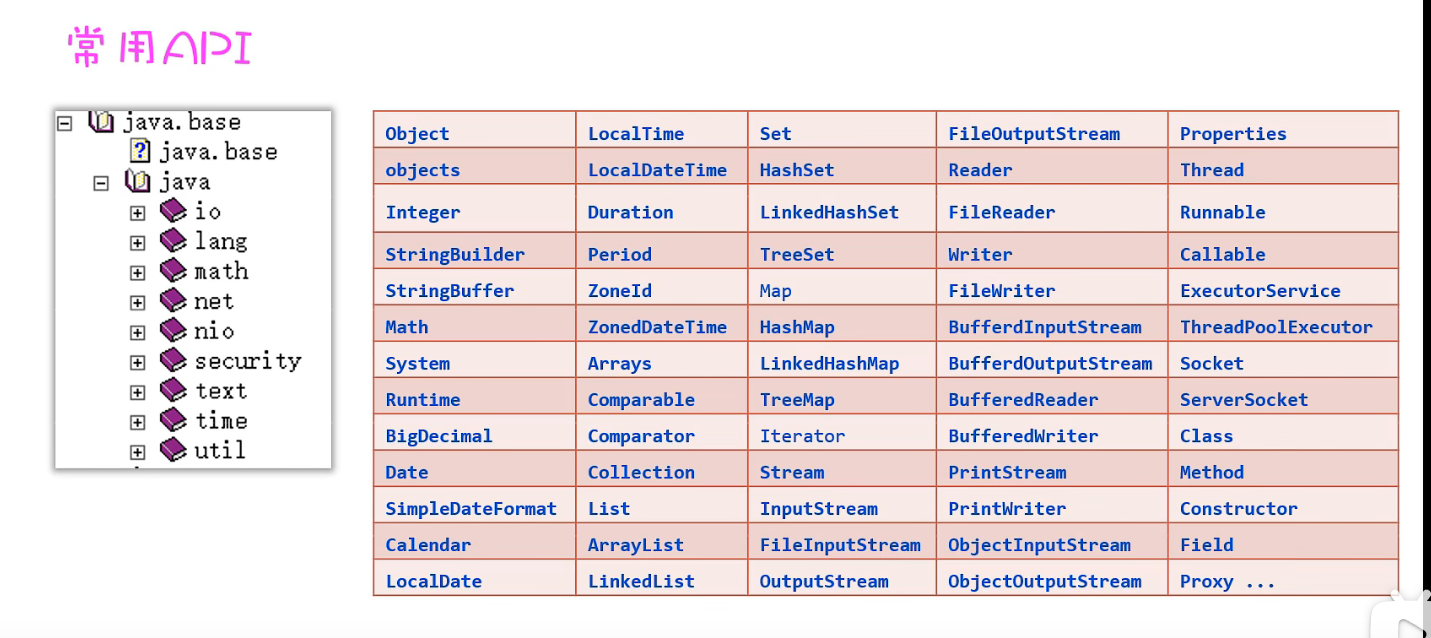1431x638 pixels.
Task: Expand the text package plus box
Action: tap(137, 393)
